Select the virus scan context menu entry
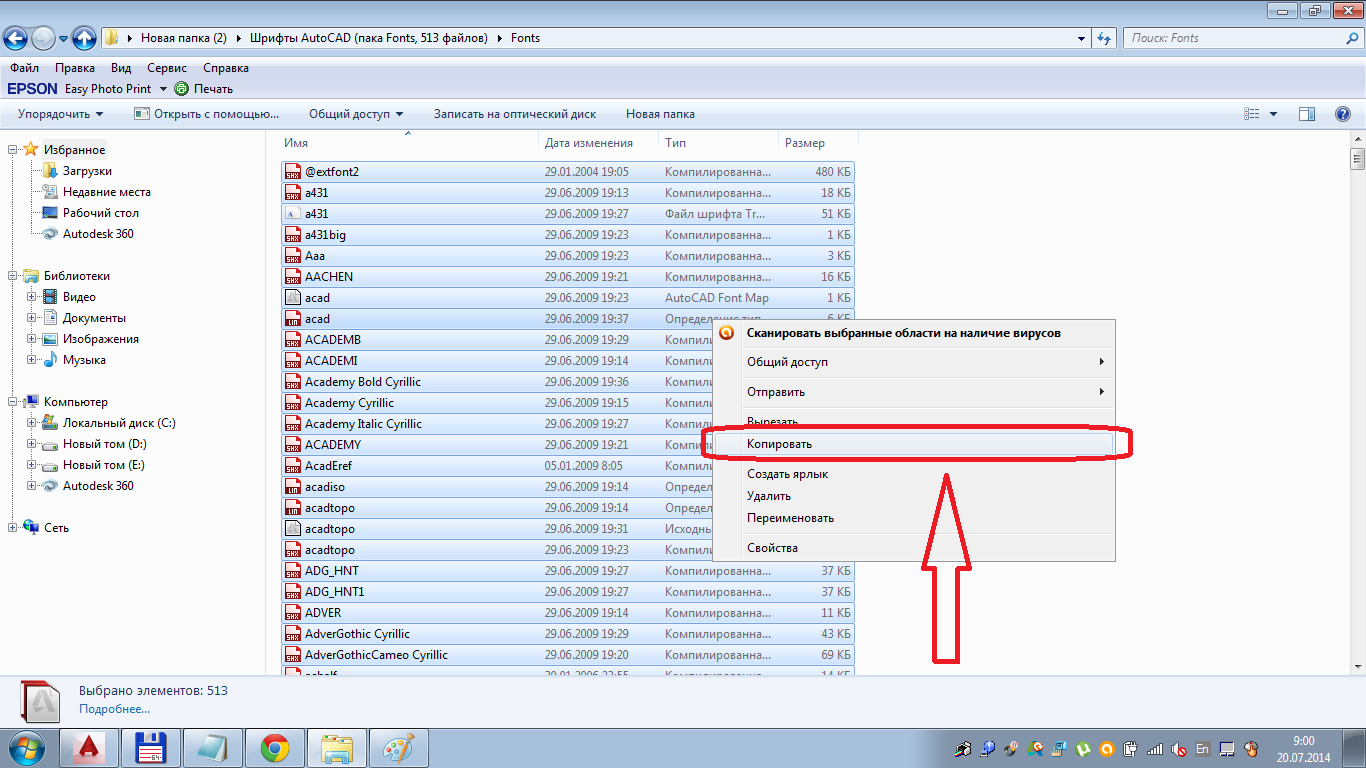 914,333
